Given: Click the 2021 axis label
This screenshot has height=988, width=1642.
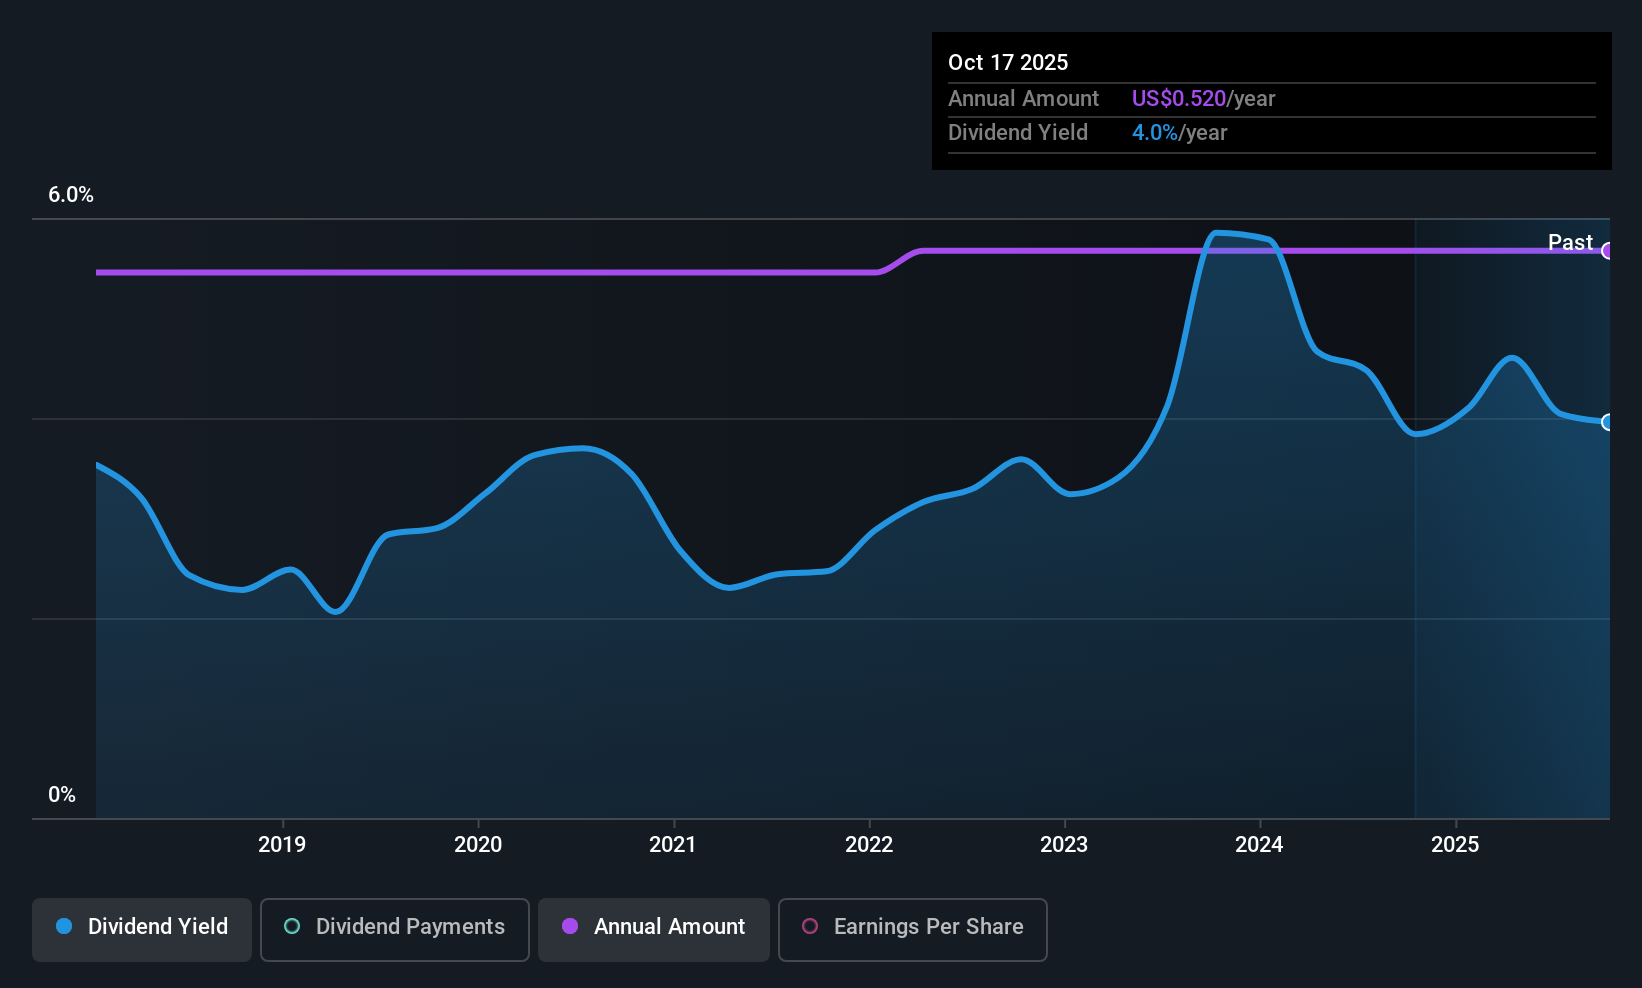Looking at the screenshot, I should (x=673, y=844).
